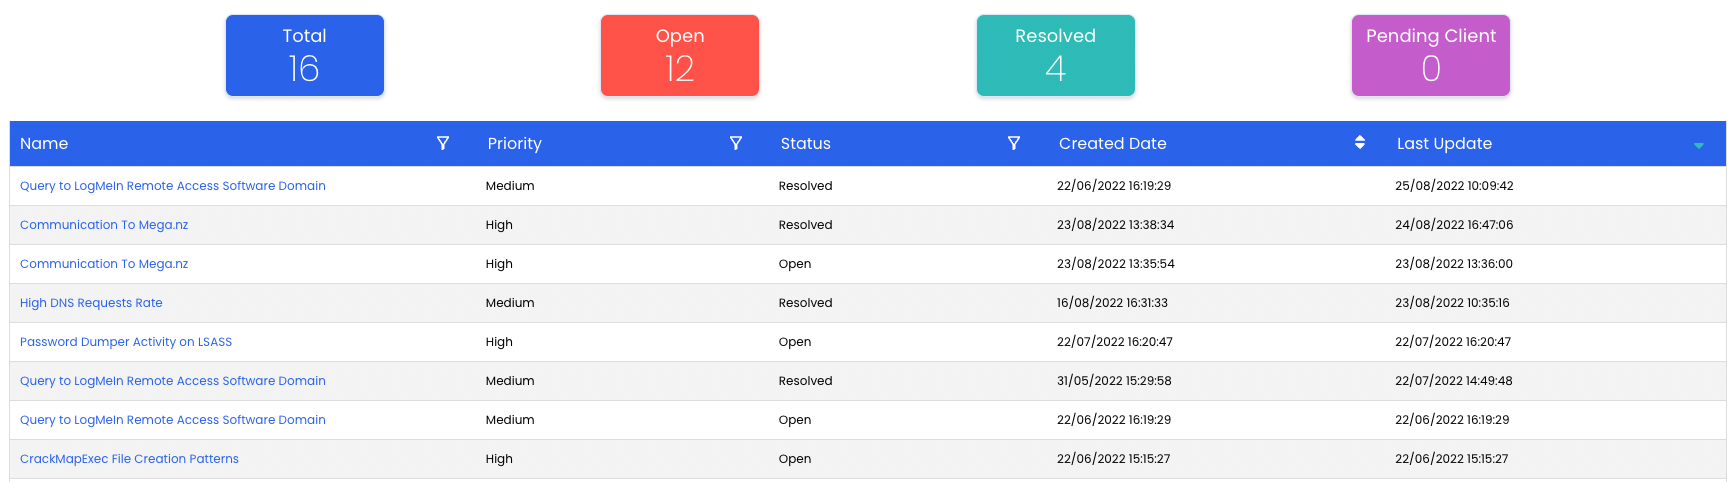The height and width of the screenshot is (482, 1733).
Task: Select last update 22/06/2022 15:15:27
Action: 1452,459
